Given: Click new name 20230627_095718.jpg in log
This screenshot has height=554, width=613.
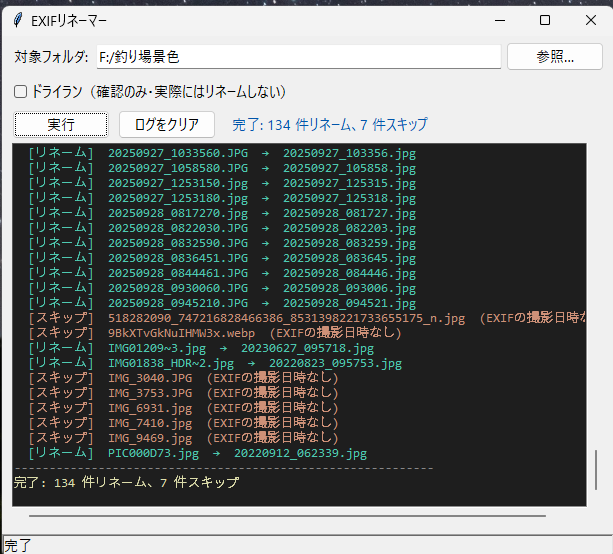Looking at the screenshot, I should click(x=308, y=349).
